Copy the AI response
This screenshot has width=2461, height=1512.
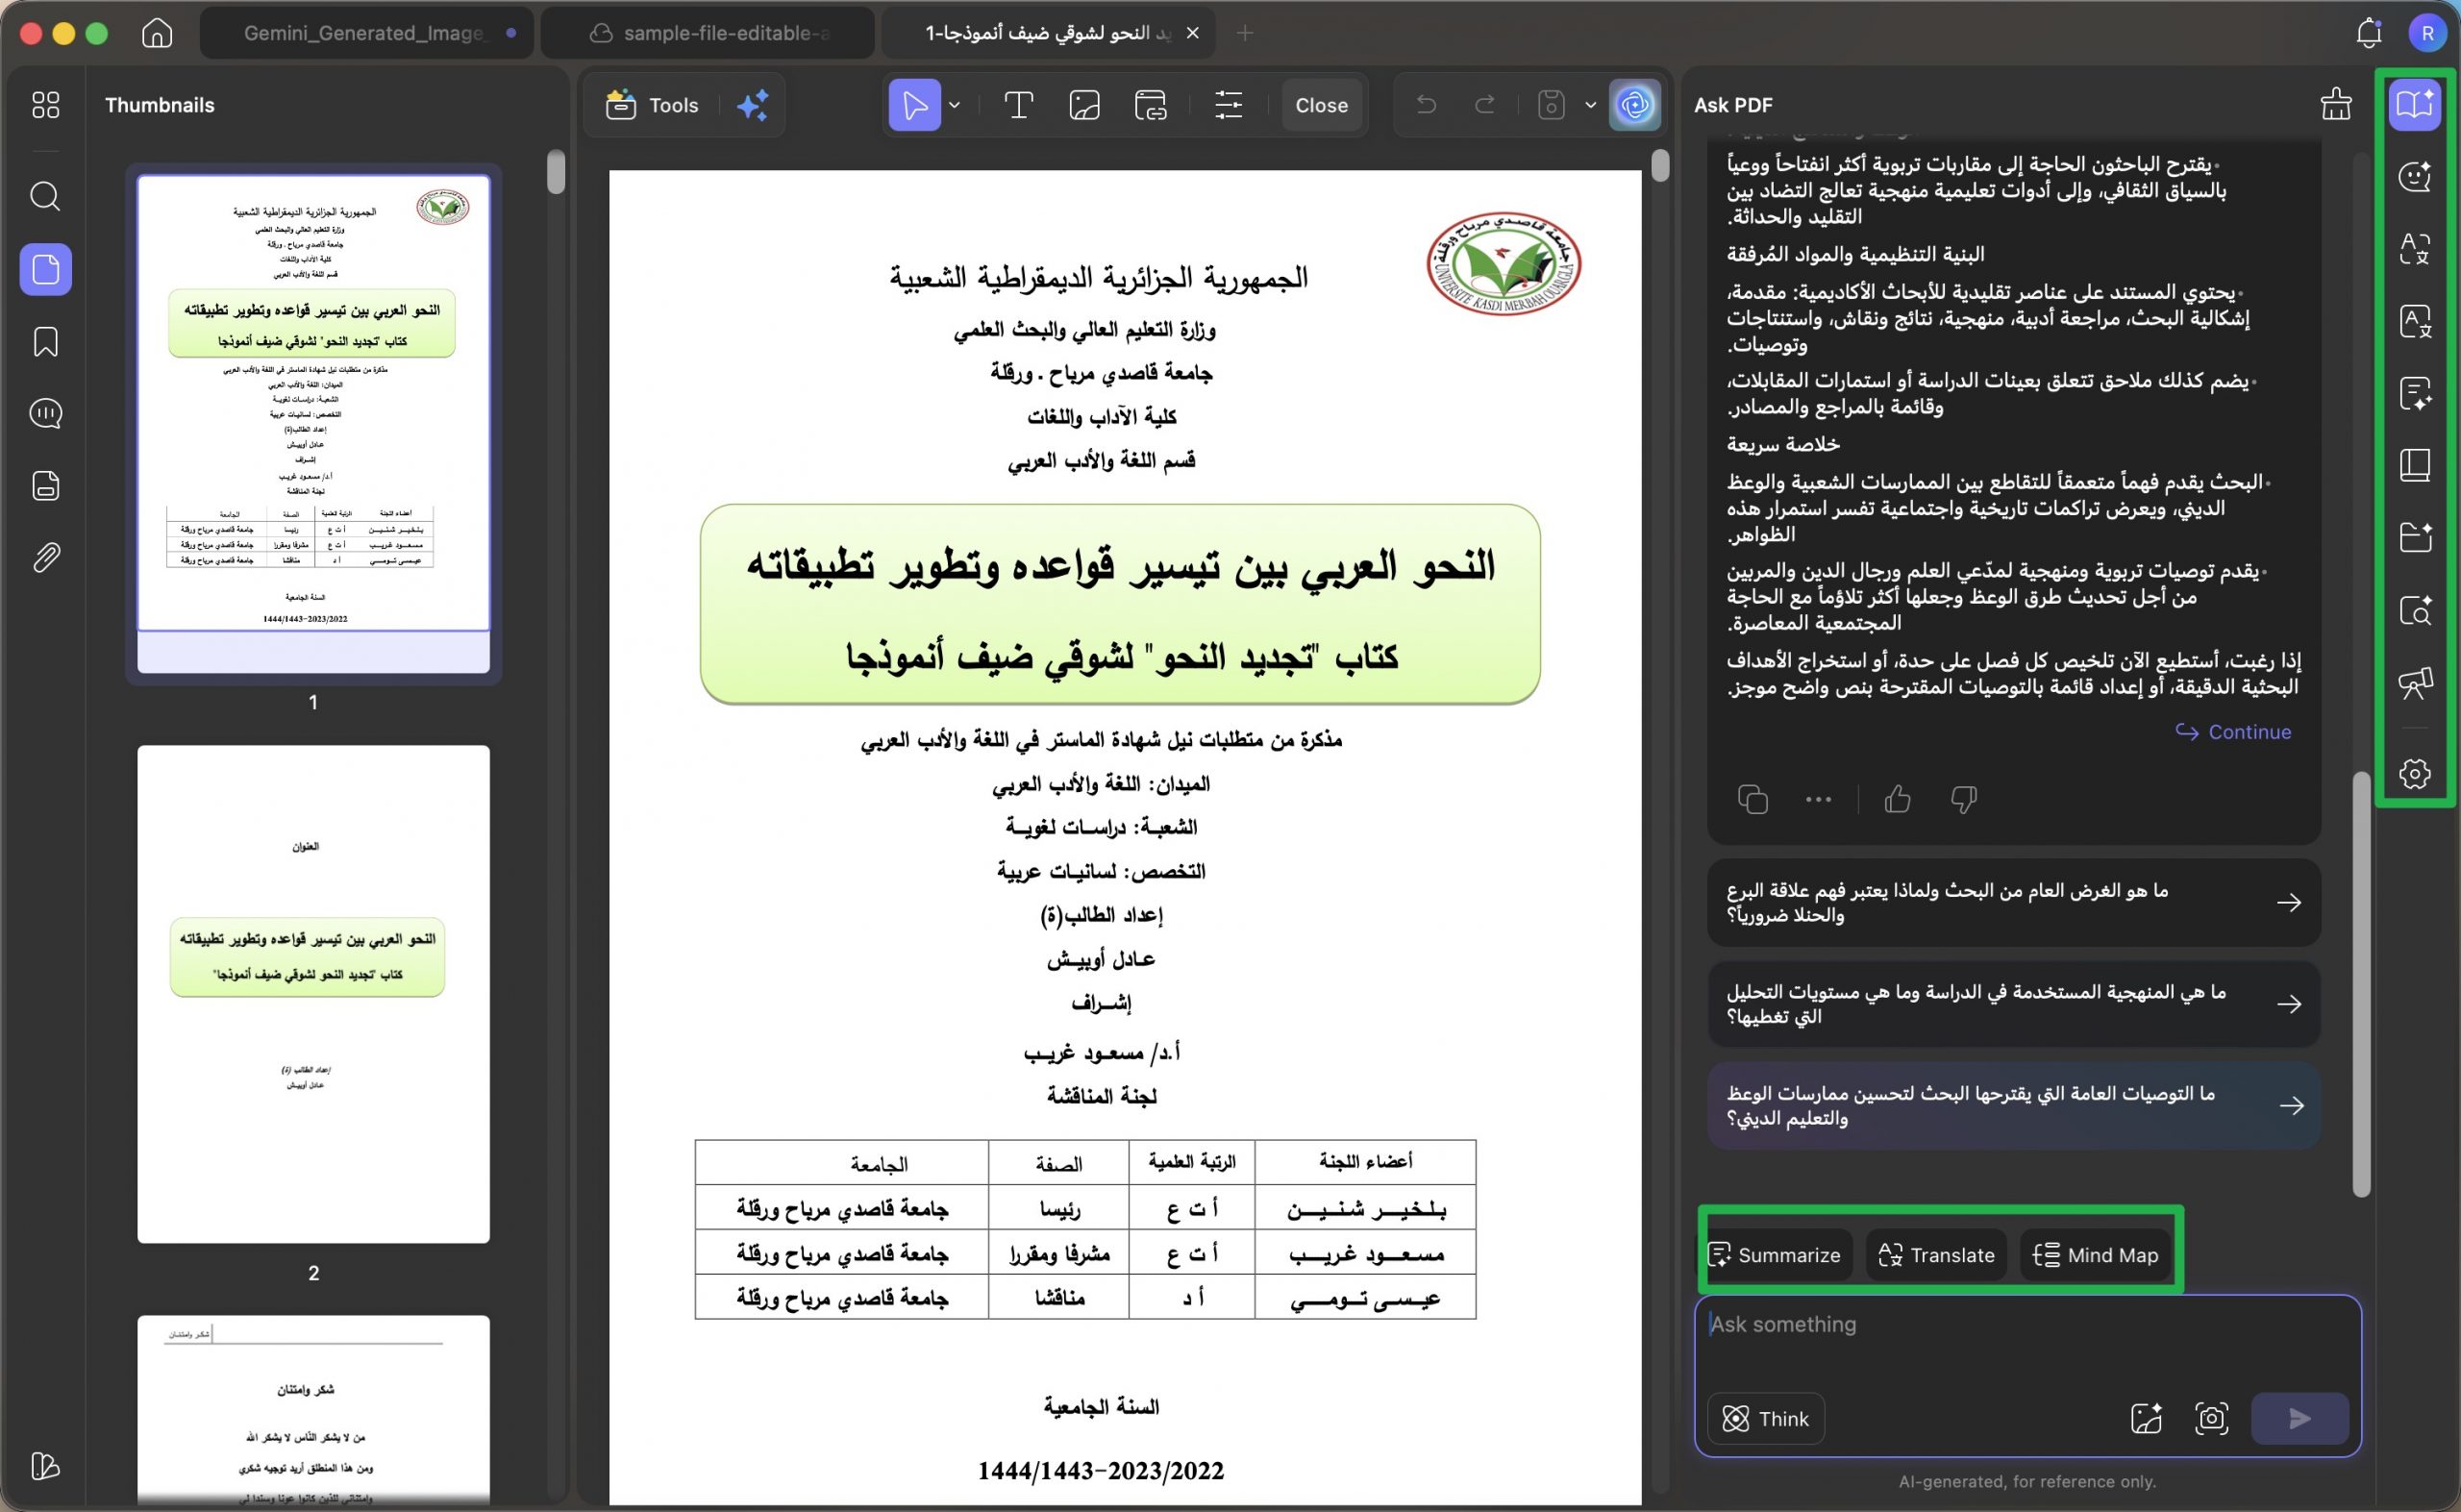[1752, 799]
